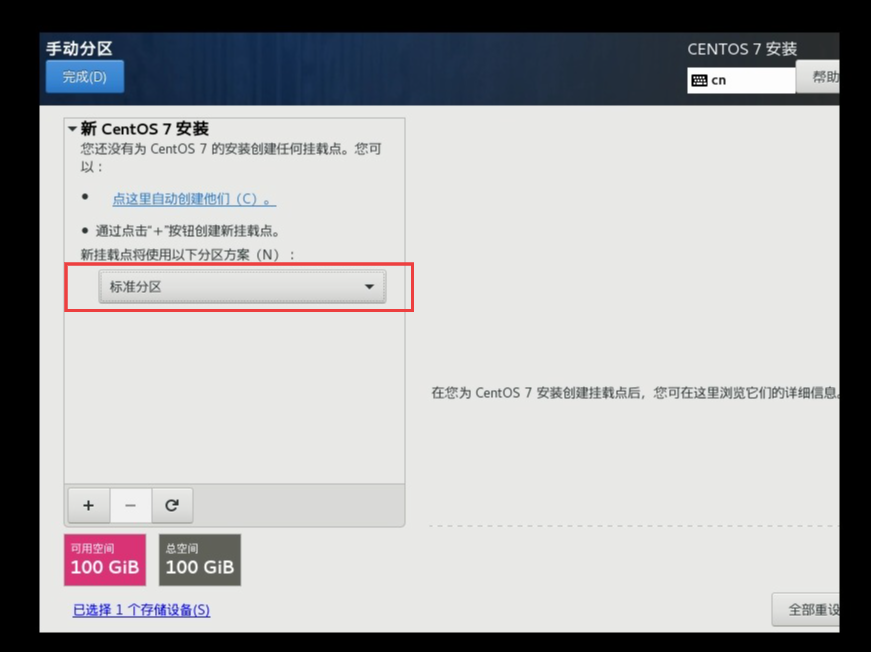Click the 完成(D) done button

click(x=84, y=77)
